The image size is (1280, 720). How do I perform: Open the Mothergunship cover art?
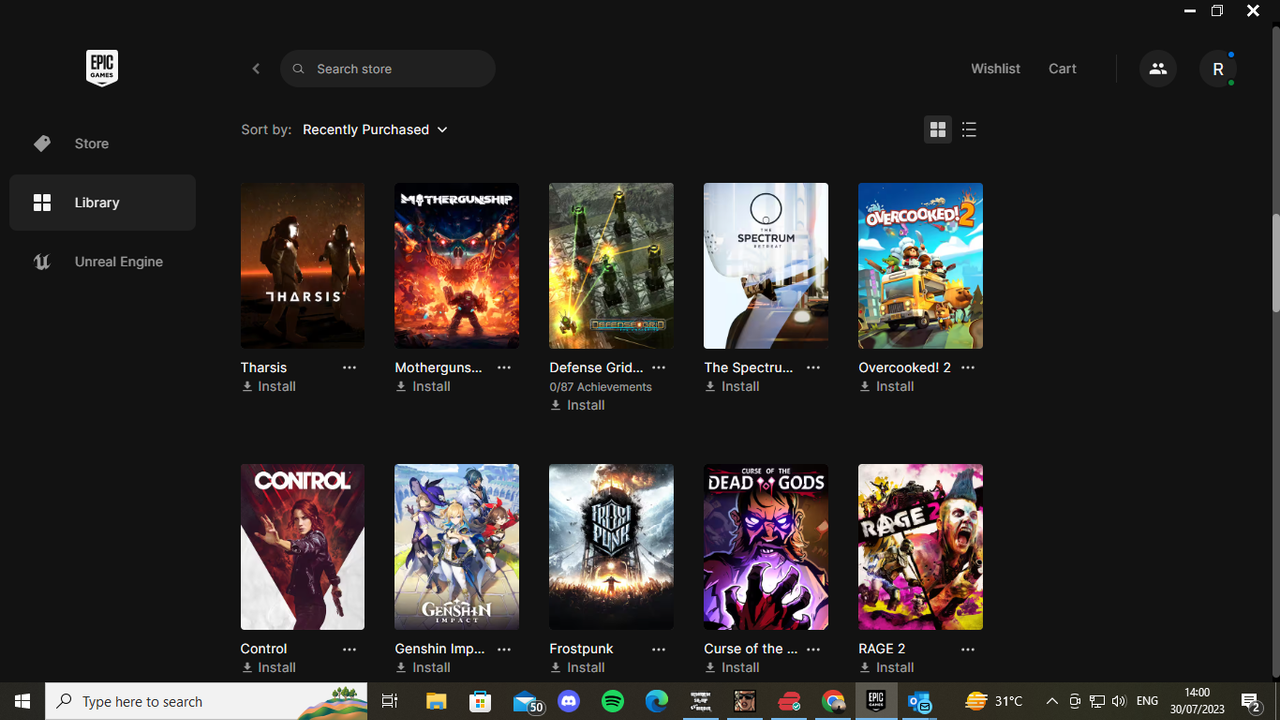(x=457, y=266)
